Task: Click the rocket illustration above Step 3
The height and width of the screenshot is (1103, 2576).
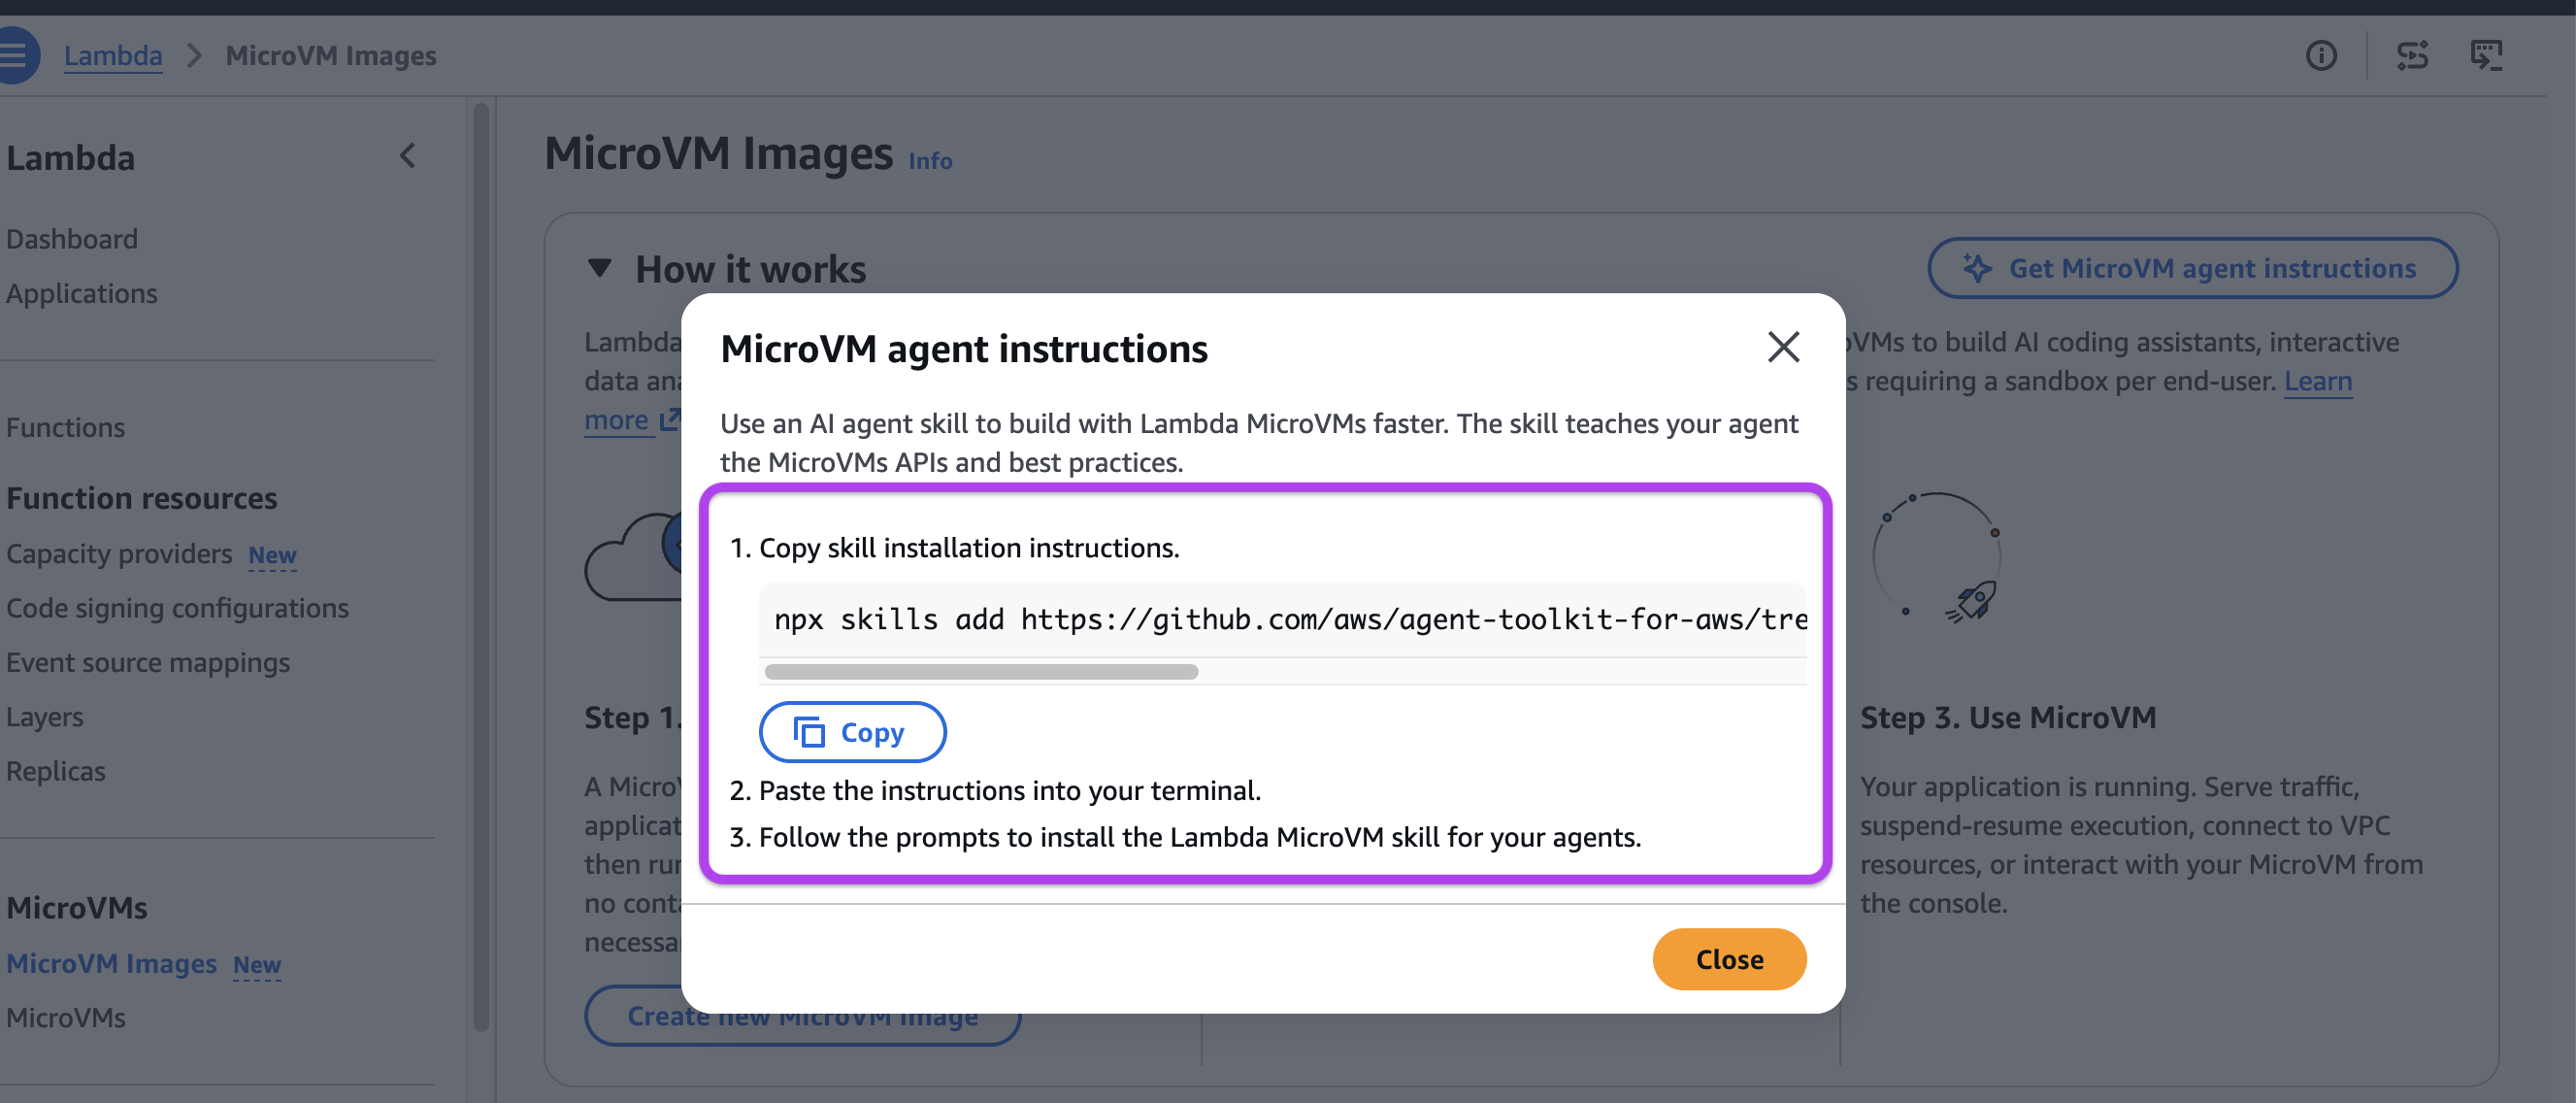Action: click(1971, 602)
